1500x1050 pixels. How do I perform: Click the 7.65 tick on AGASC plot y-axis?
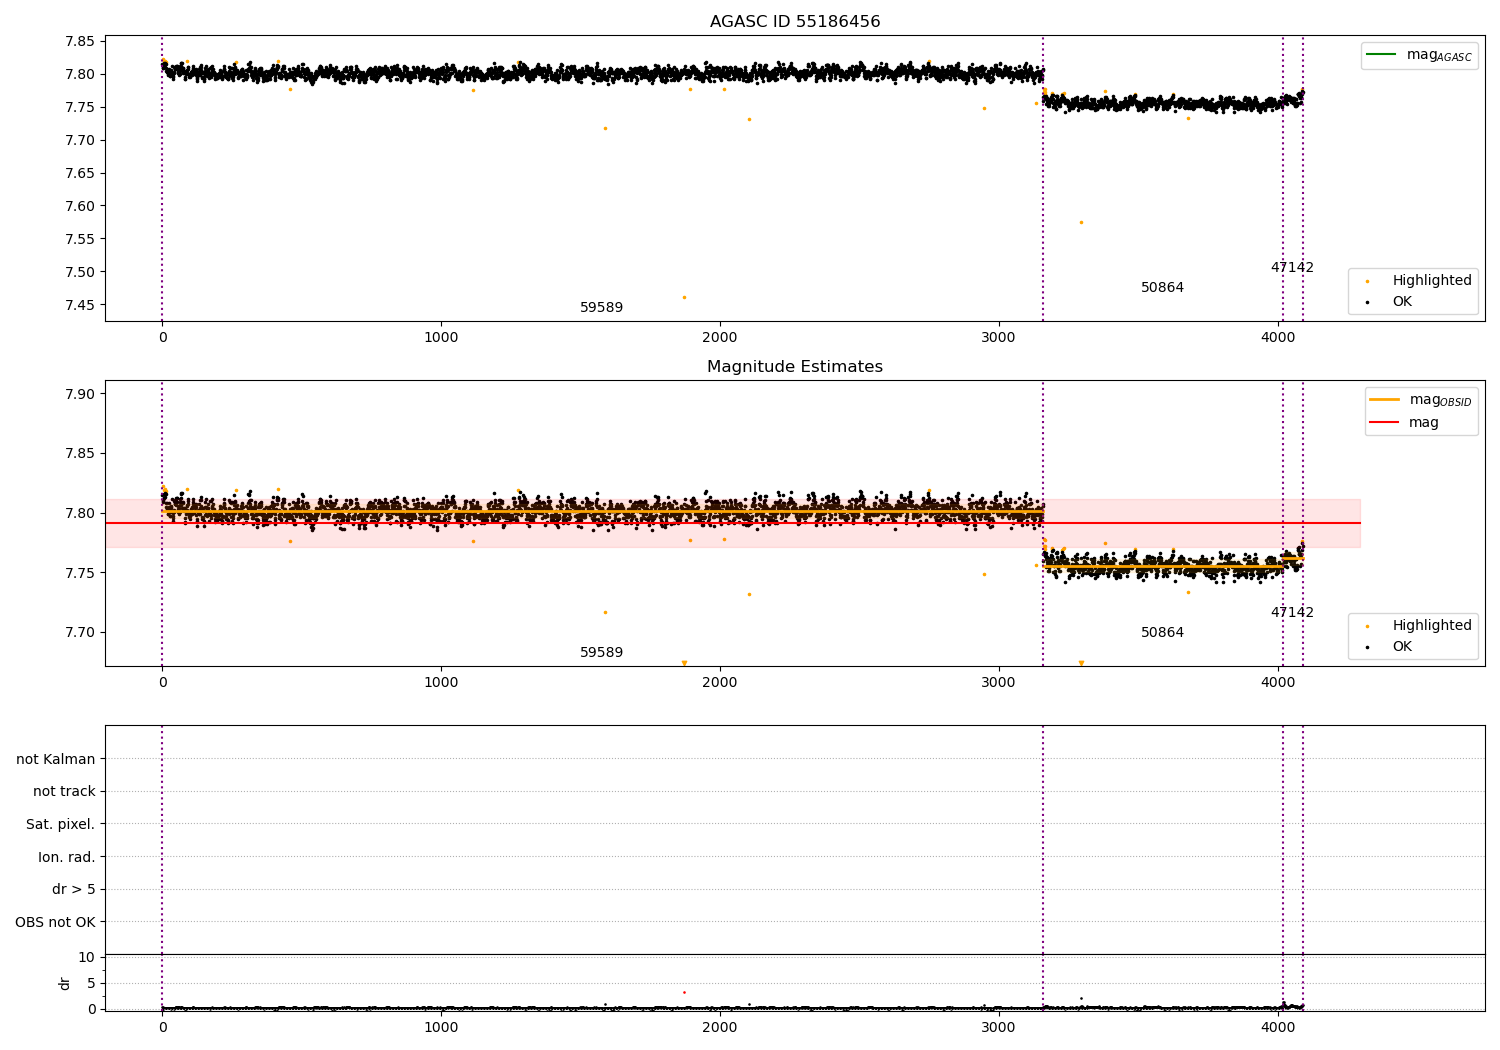tap(81, 173)
